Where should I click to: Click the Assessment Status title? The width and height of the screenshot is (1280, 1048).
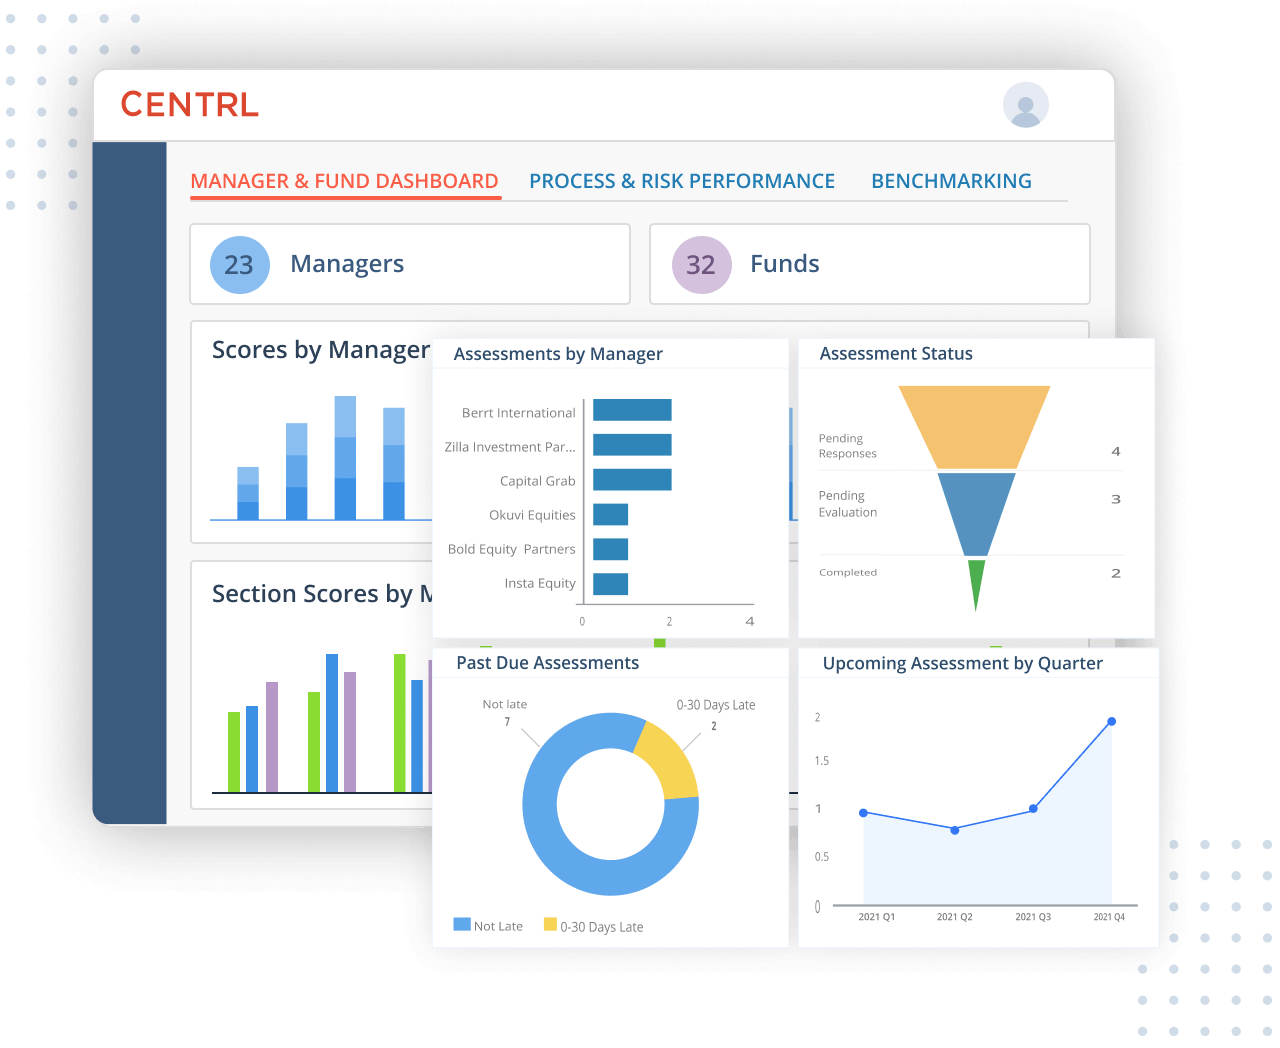pyautogui.click(x=896, y=354)
